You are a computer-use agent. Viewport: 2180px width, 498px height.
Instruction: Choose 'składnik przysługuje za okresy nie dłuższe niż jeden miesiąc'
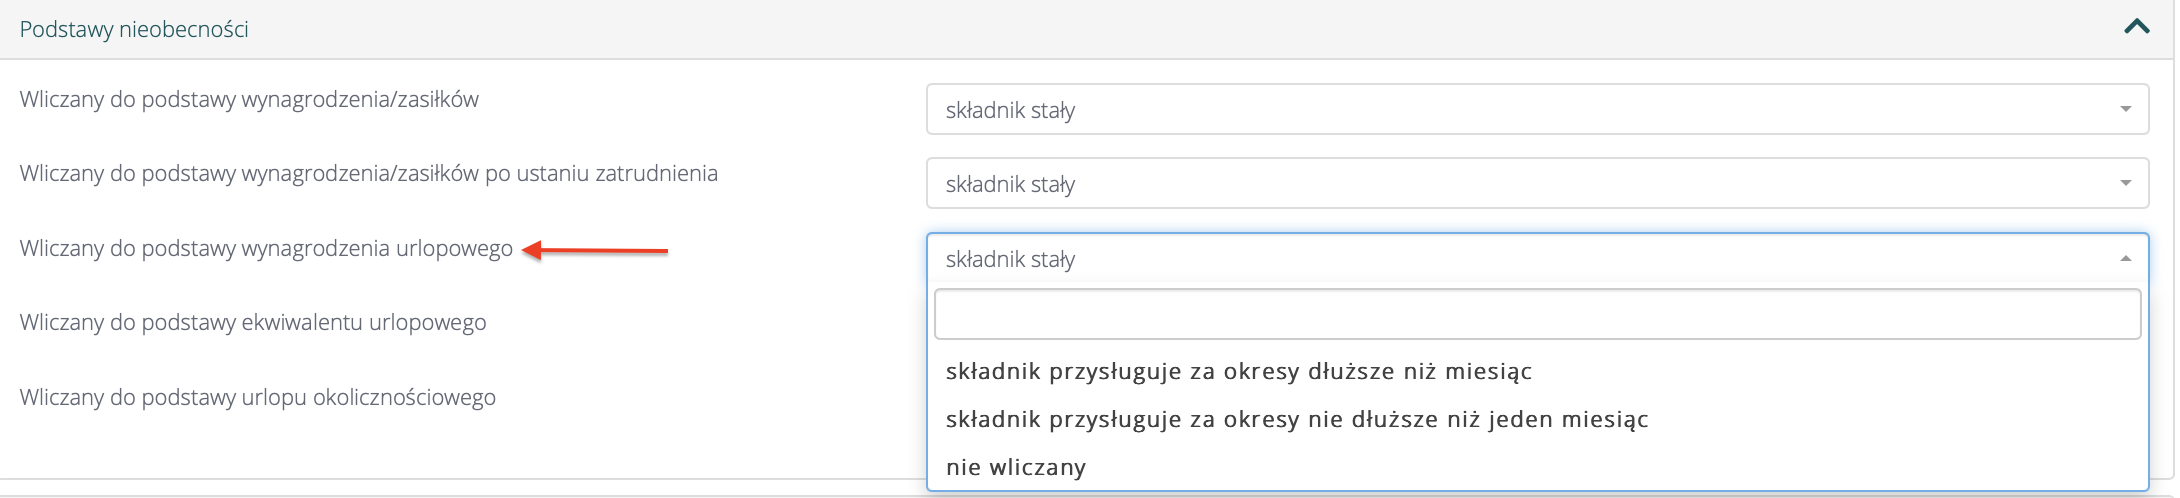[x=1296, y=419]
